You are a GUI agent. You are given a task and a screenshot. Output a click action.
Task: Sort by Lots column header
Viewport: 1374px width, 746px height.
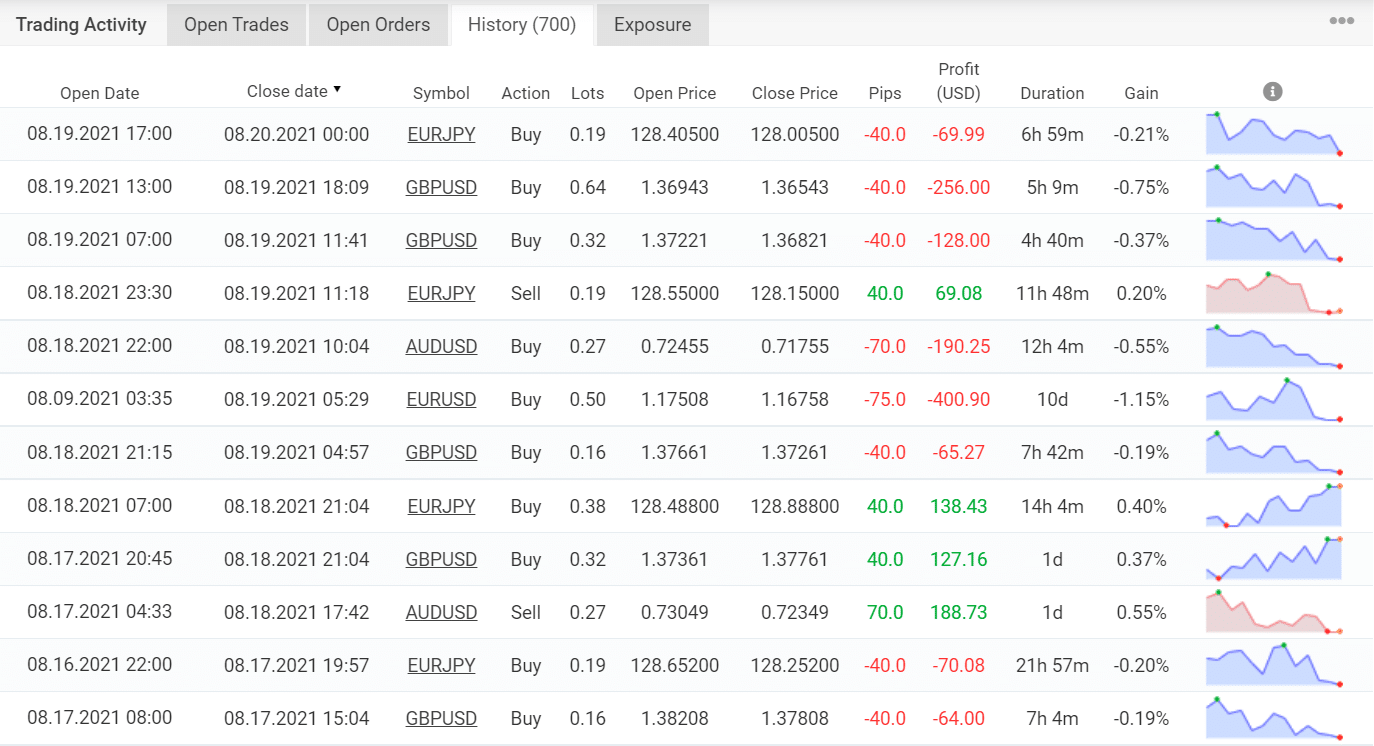(x=587, y=93)
